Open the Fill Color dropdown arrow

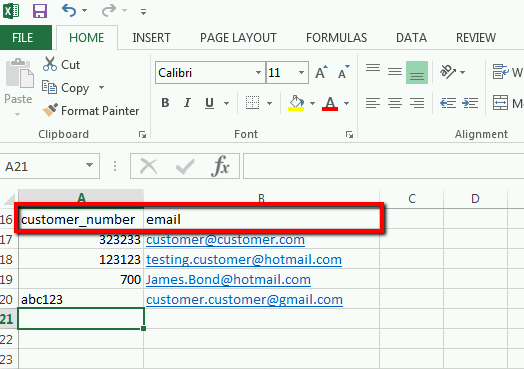(312, 103)
